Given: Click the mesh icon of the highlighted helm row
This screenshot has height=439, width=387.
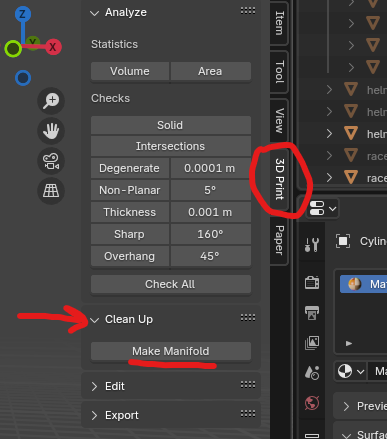Looking at the screenshot, I should click(x=351, y=133).
